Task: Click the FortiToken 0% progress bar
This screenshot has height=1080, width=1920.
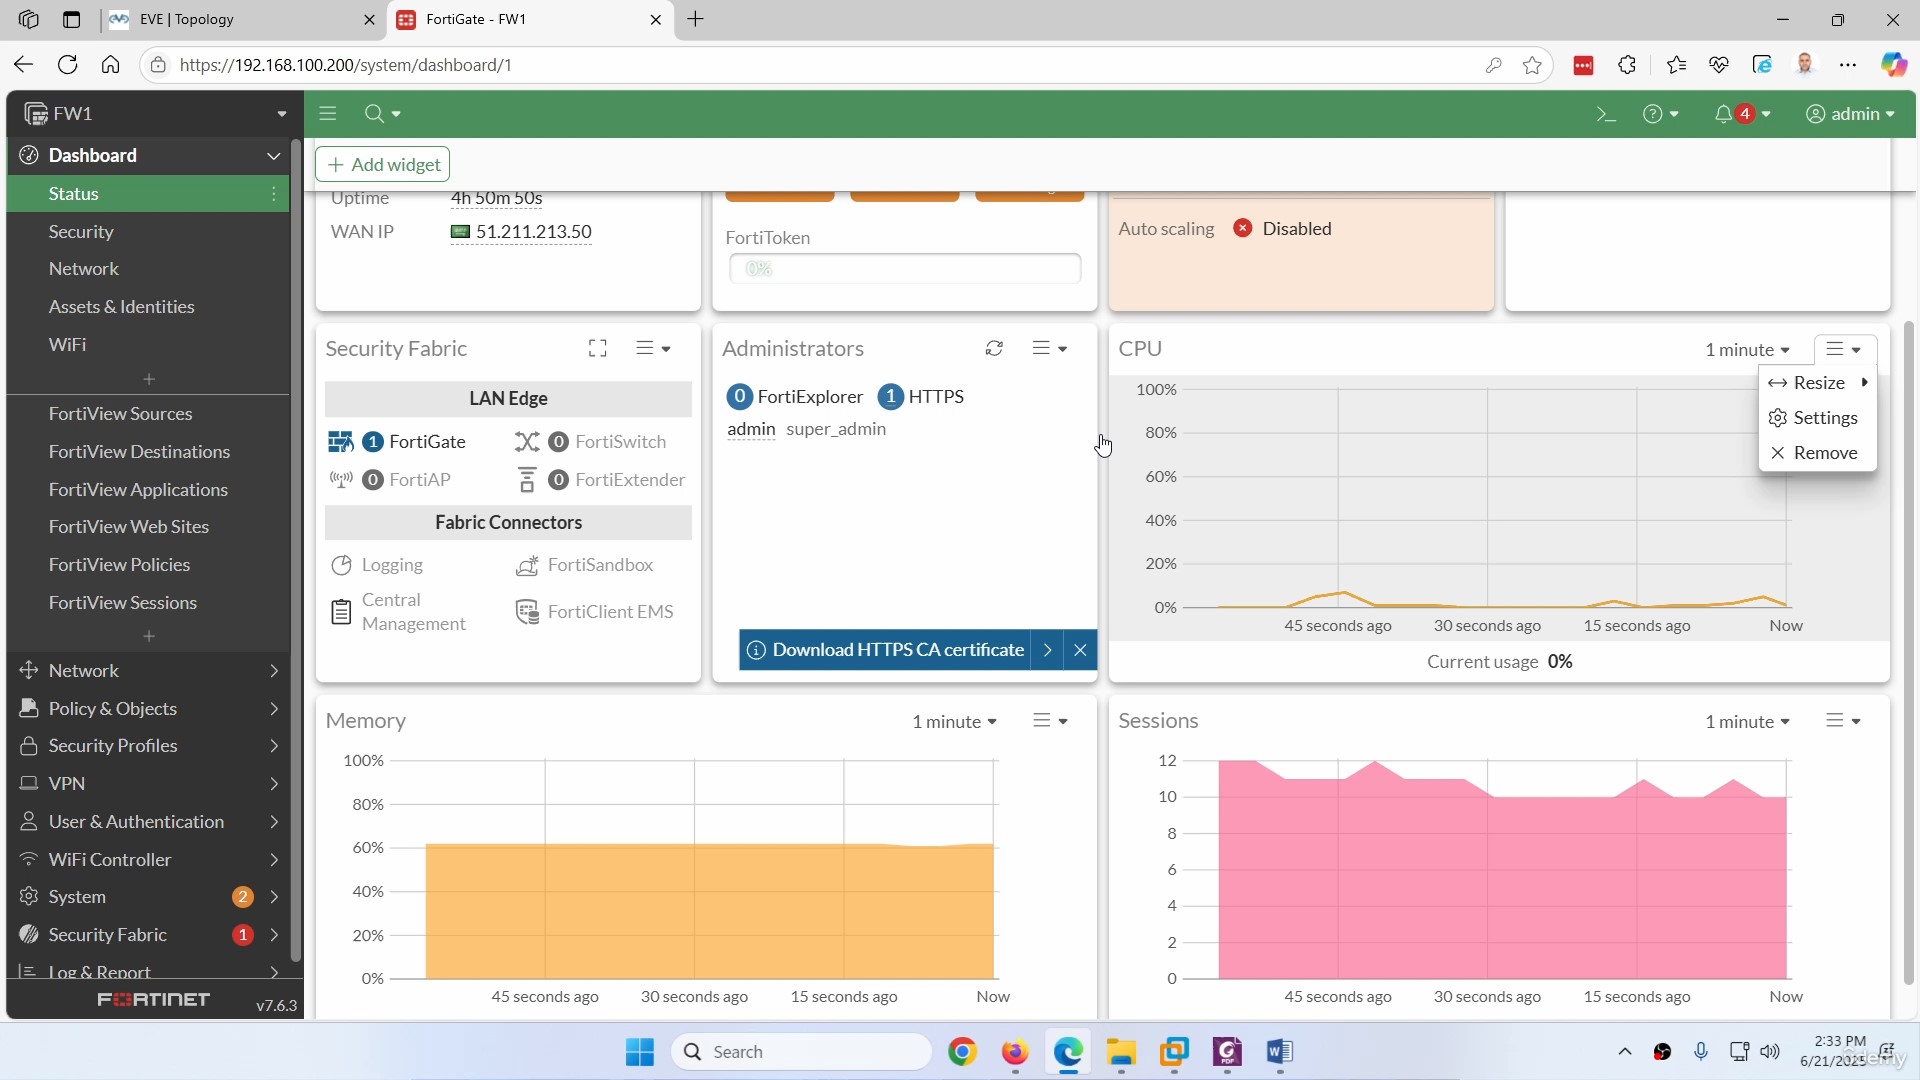Action: [905, 269]
